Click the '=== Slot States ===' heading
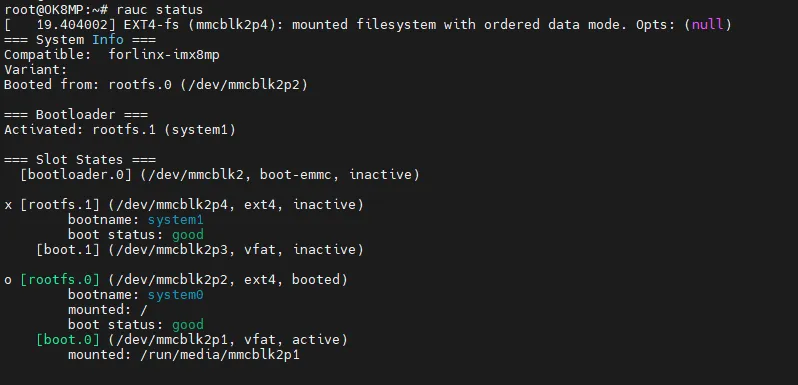This screenshot has width=798, height=385. coord(80,159)
